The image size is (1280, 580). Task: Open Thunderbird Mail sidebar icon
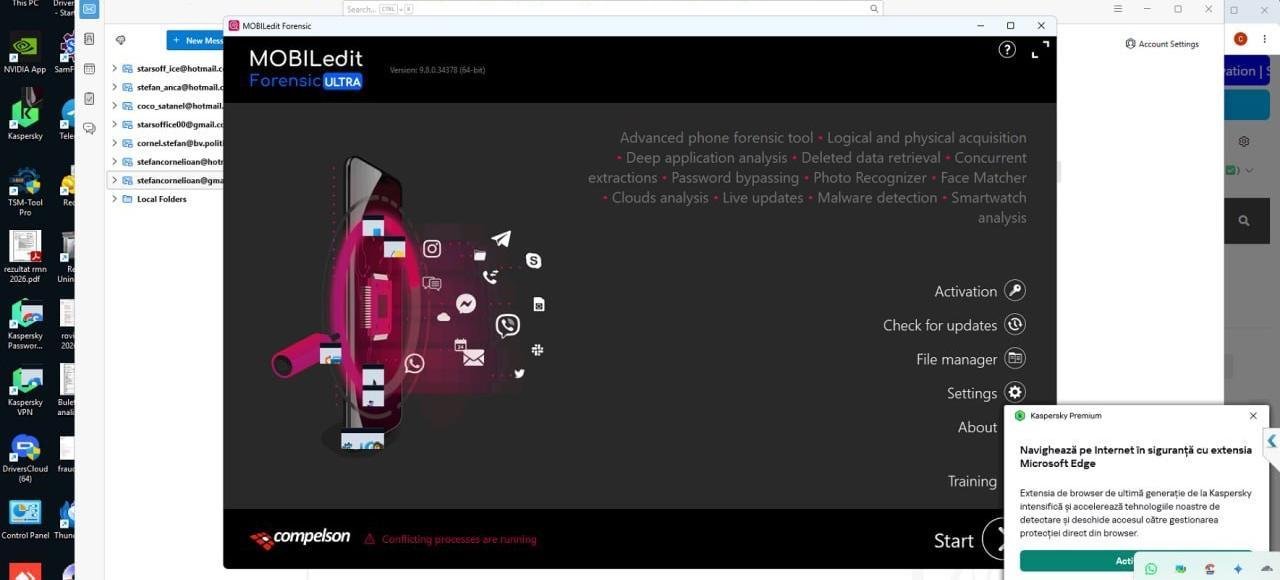point(89,10)
